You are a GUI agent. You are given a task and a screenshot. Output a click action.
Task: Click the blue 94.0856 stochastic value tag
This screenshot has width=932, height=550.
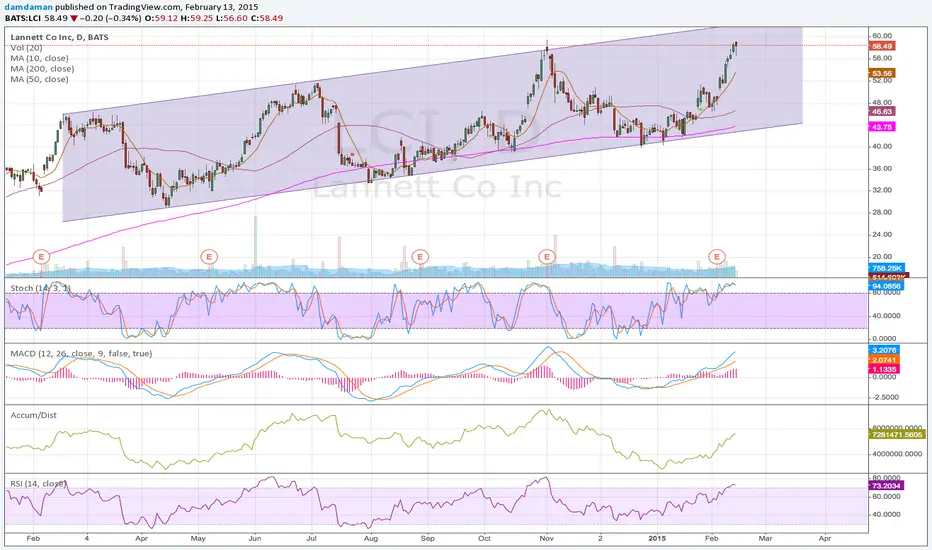click(x=886, y=286)
